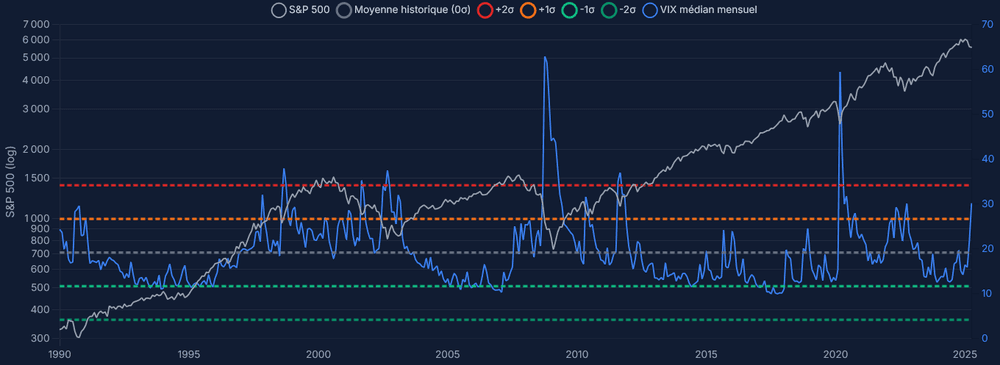Click the red +2σ legend circle marker
The height and width of the screenshot is (365, 1000).
485,10
